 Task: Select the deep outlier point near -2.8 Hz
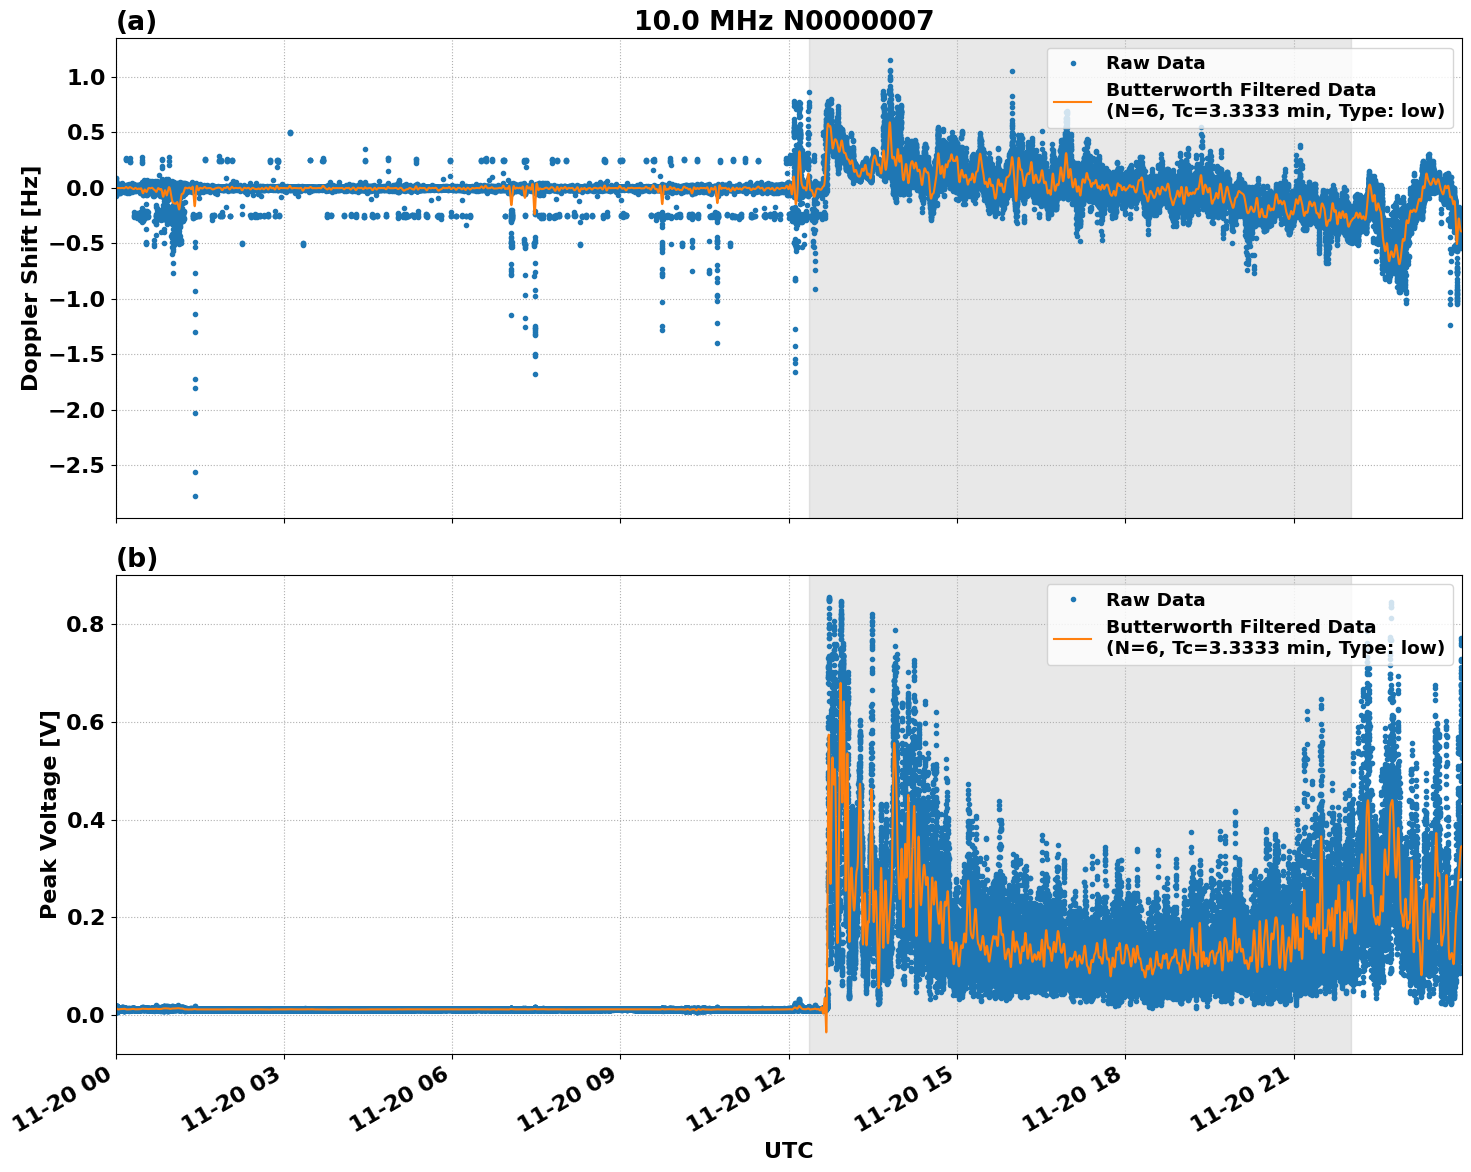(x=193, y=497)
